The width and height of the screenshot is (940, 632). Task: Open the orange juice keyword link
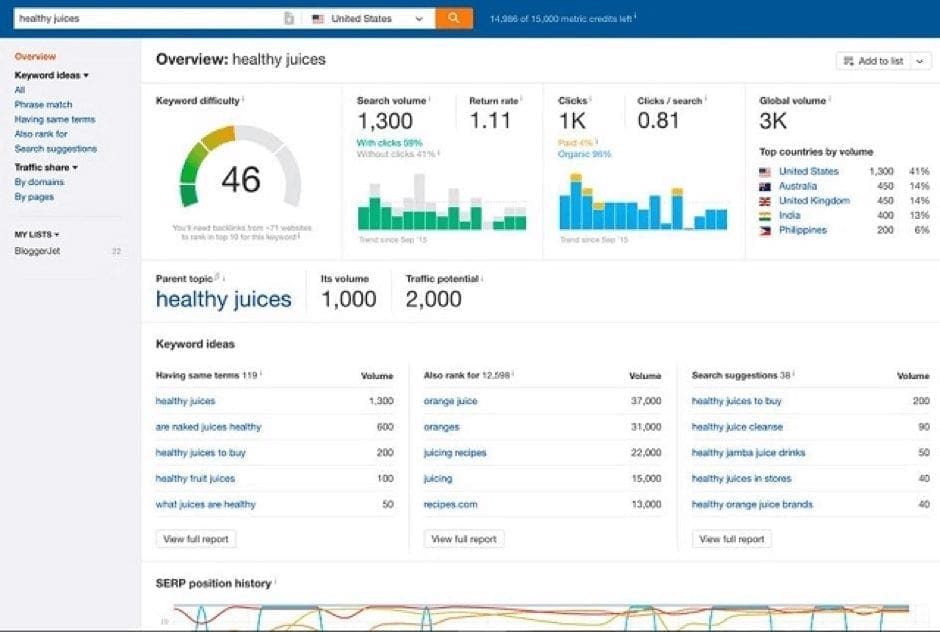tap(450, 401)
